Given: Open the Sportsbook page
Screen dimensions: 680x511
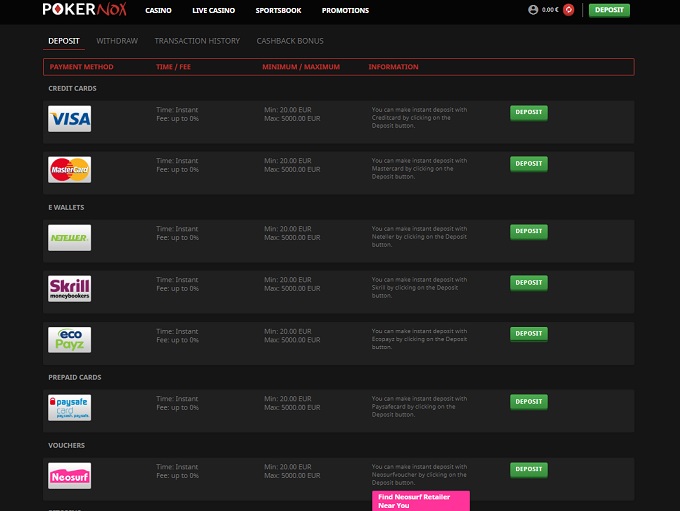Looking at the screenshot, I should click(280, 11).
